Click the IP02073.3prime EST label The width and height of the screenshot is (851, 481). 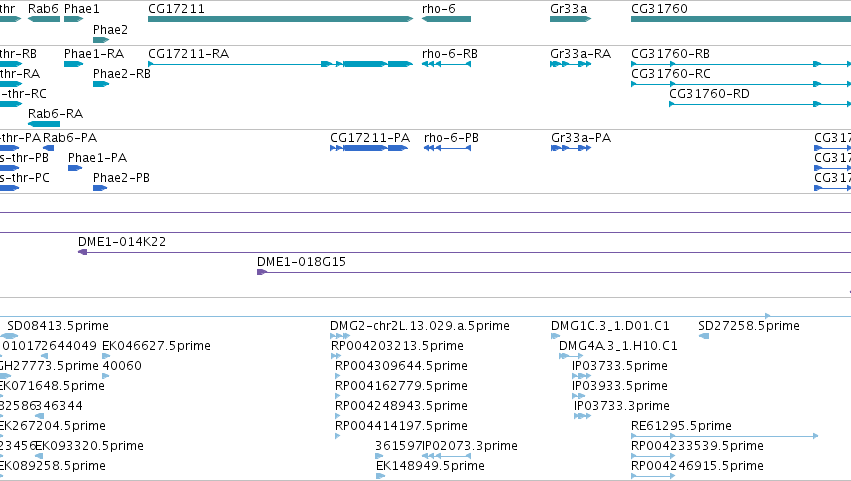(x=470, y=446)
